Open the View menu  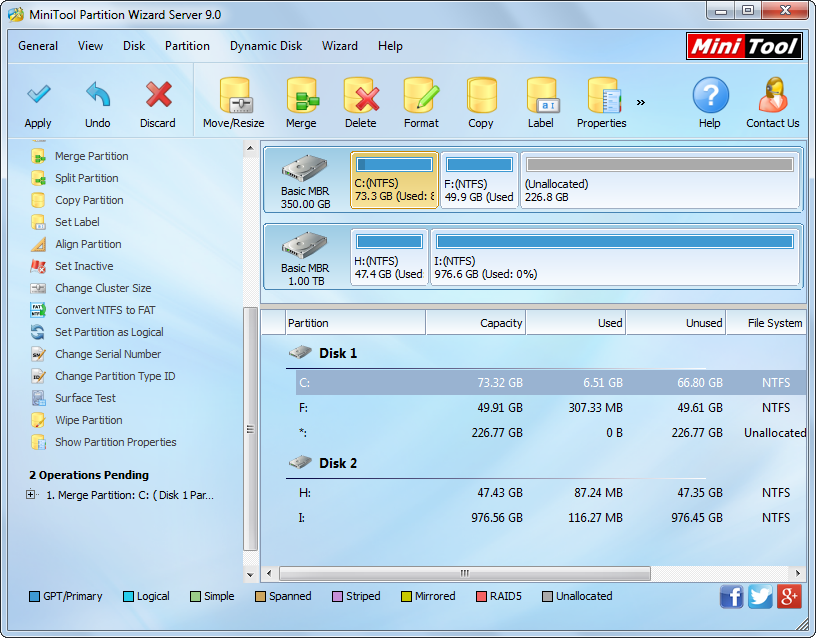[x=91, y=46]
